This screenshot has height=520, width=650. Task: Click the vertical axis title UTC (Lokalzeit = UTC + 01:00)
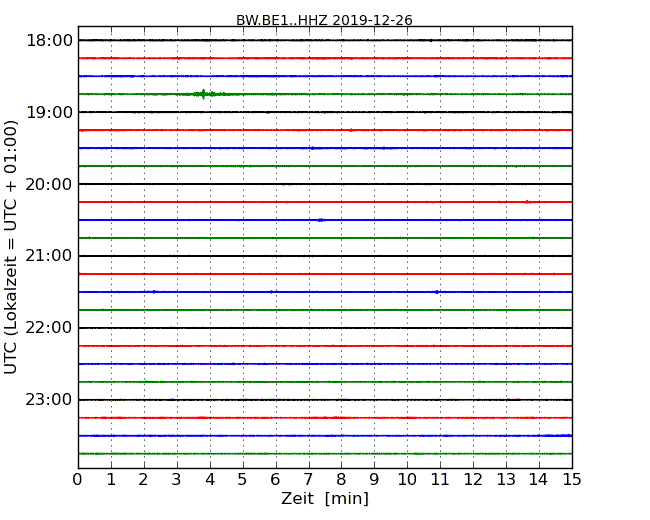11,248
